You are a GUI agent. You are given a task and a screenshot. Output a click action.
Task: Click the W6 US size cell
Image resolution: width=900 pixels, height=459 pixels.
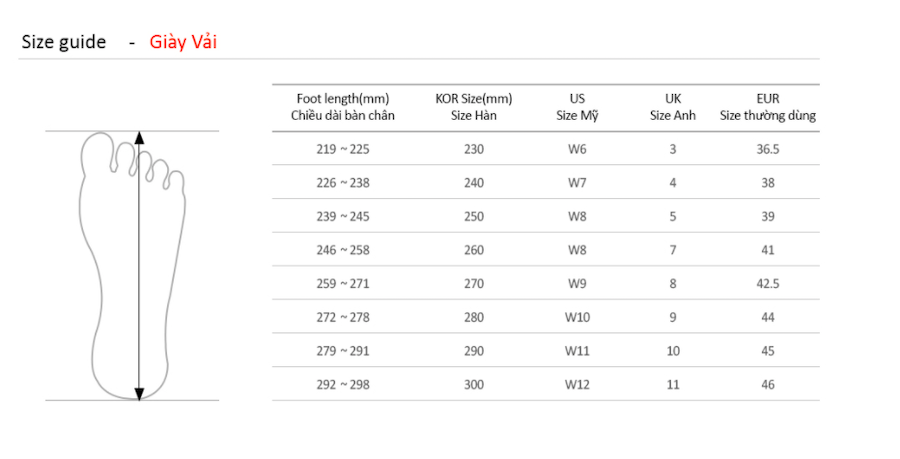click(577, 149)
